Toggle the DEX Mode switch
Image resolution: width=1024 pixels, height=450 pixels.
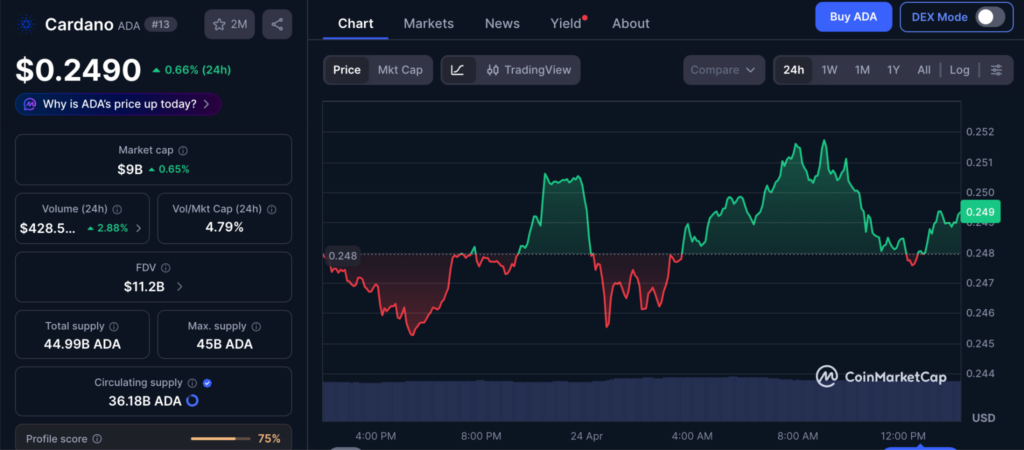tap(988, 17)
